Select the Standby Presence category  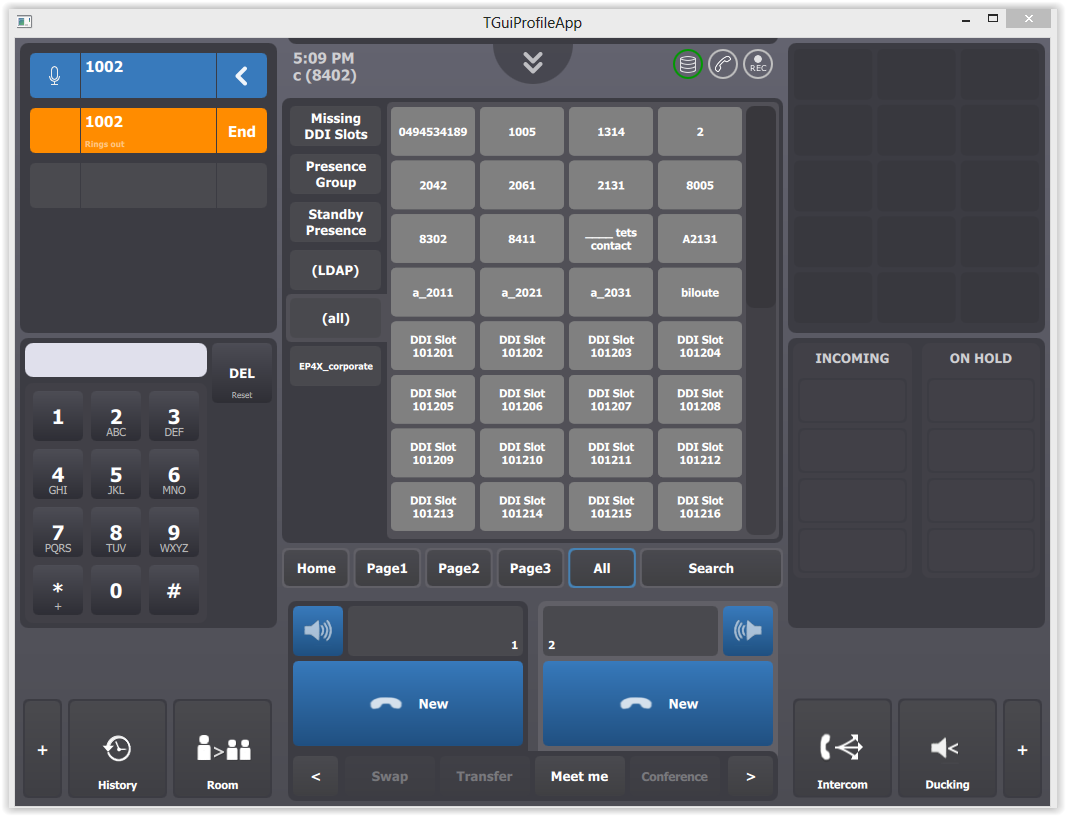(x=336, y=222)
